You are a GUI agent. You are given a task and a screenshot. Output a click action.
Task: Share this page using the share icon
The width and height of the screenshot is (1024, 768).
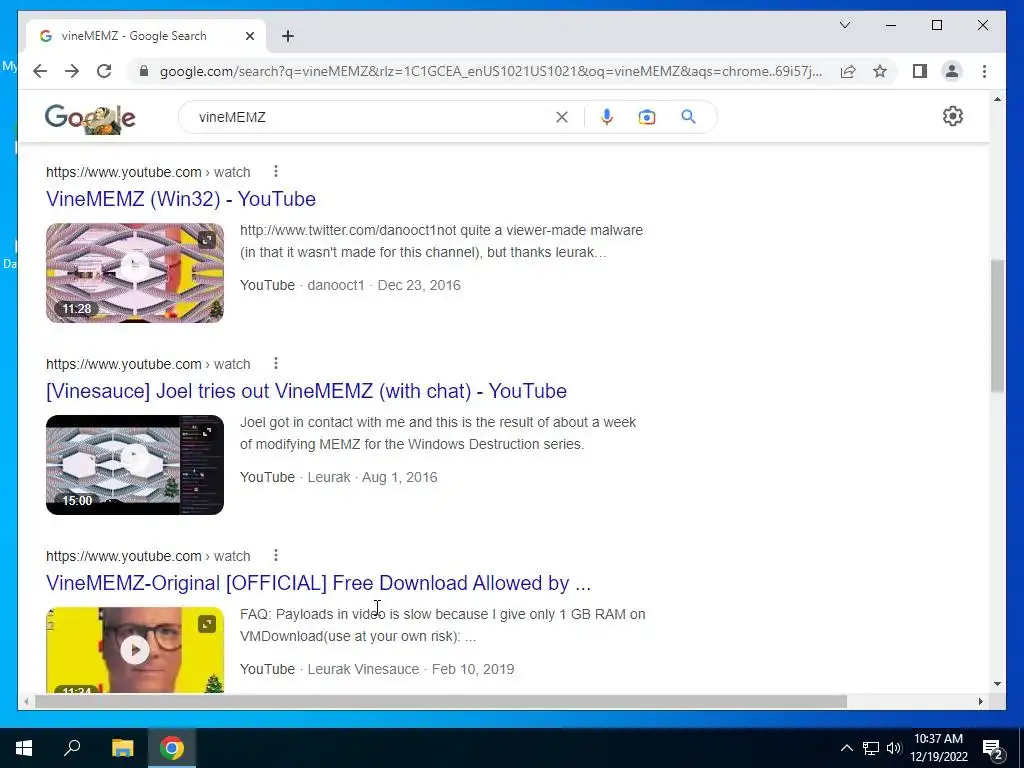click(x=848, y=71)
